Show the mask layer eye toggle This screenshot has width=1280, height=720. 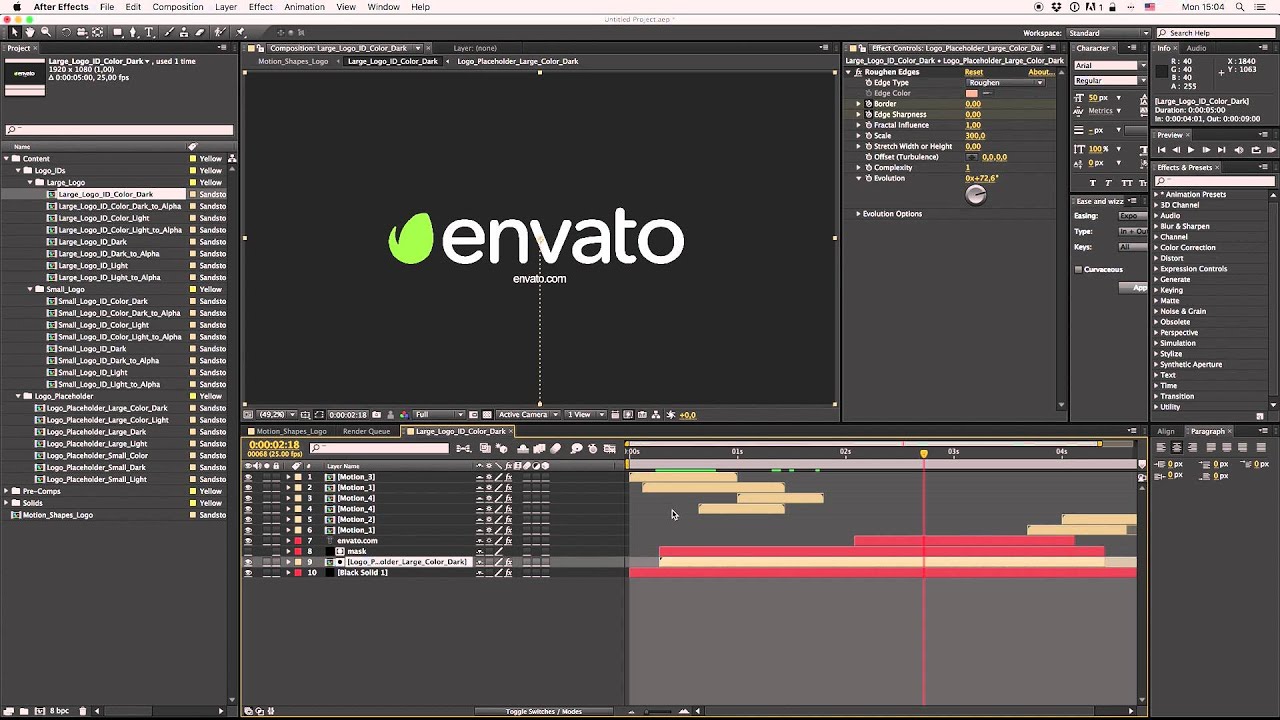[x=248, y=551]
